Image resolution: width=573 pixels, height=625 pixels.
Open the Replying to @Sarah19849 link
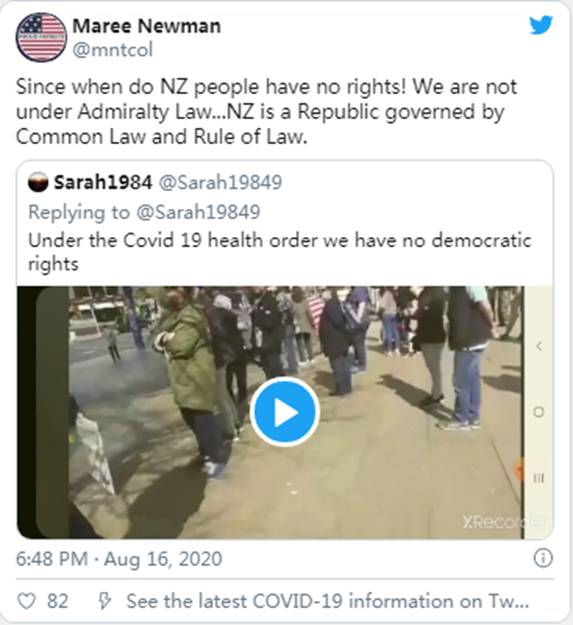[x=144, y=212]
